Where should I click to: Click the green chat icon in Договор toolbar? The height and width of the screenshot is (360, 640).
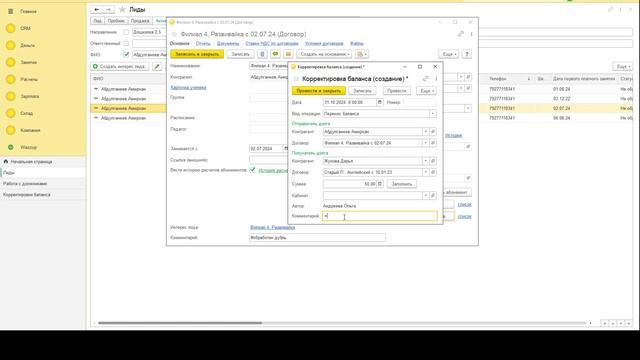tap(276, 54)
